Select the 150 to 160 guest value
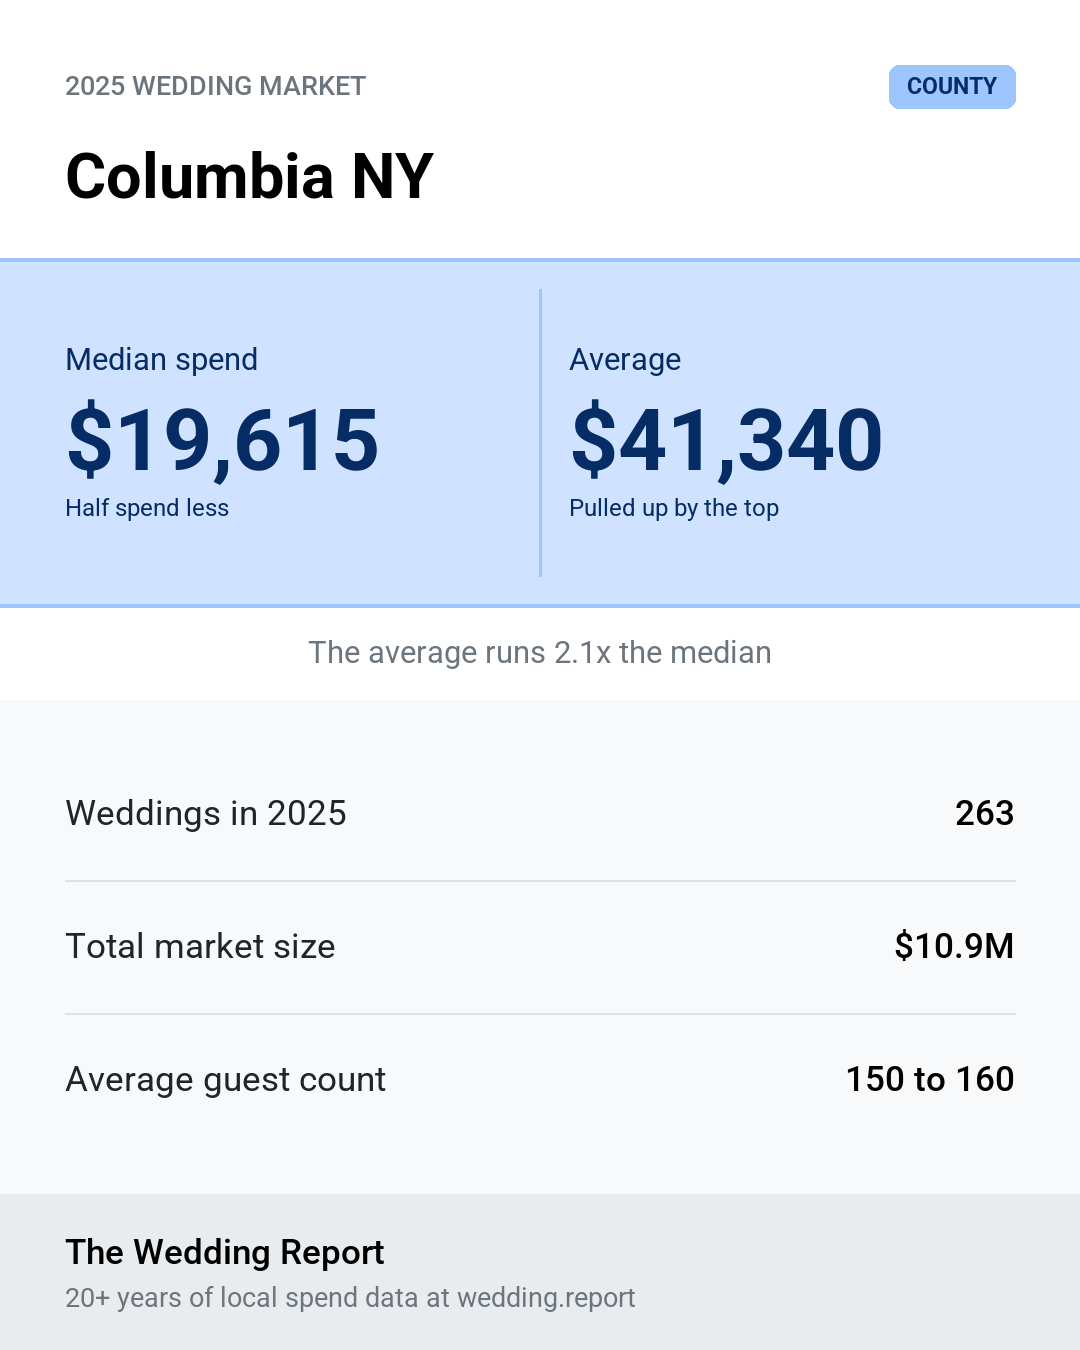Image resolution: width=1080 pixels, height=1350 pixels. click(x=930, y=1079)
